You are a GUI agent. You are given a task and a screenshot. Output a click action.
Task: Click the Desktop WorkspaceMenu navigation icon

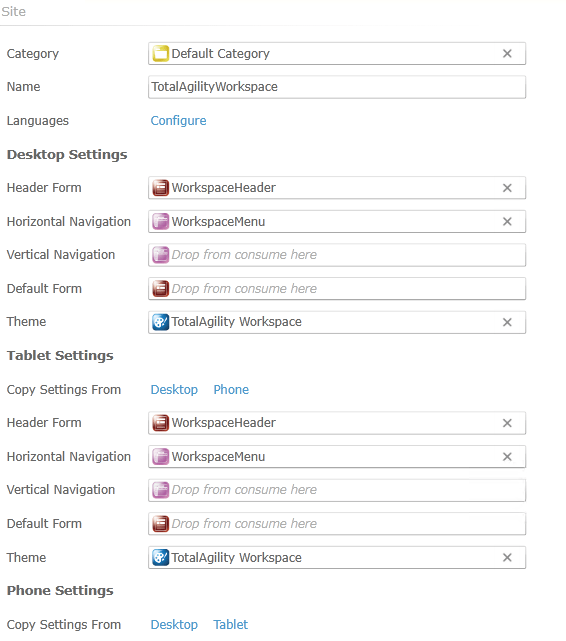(161, 222)
